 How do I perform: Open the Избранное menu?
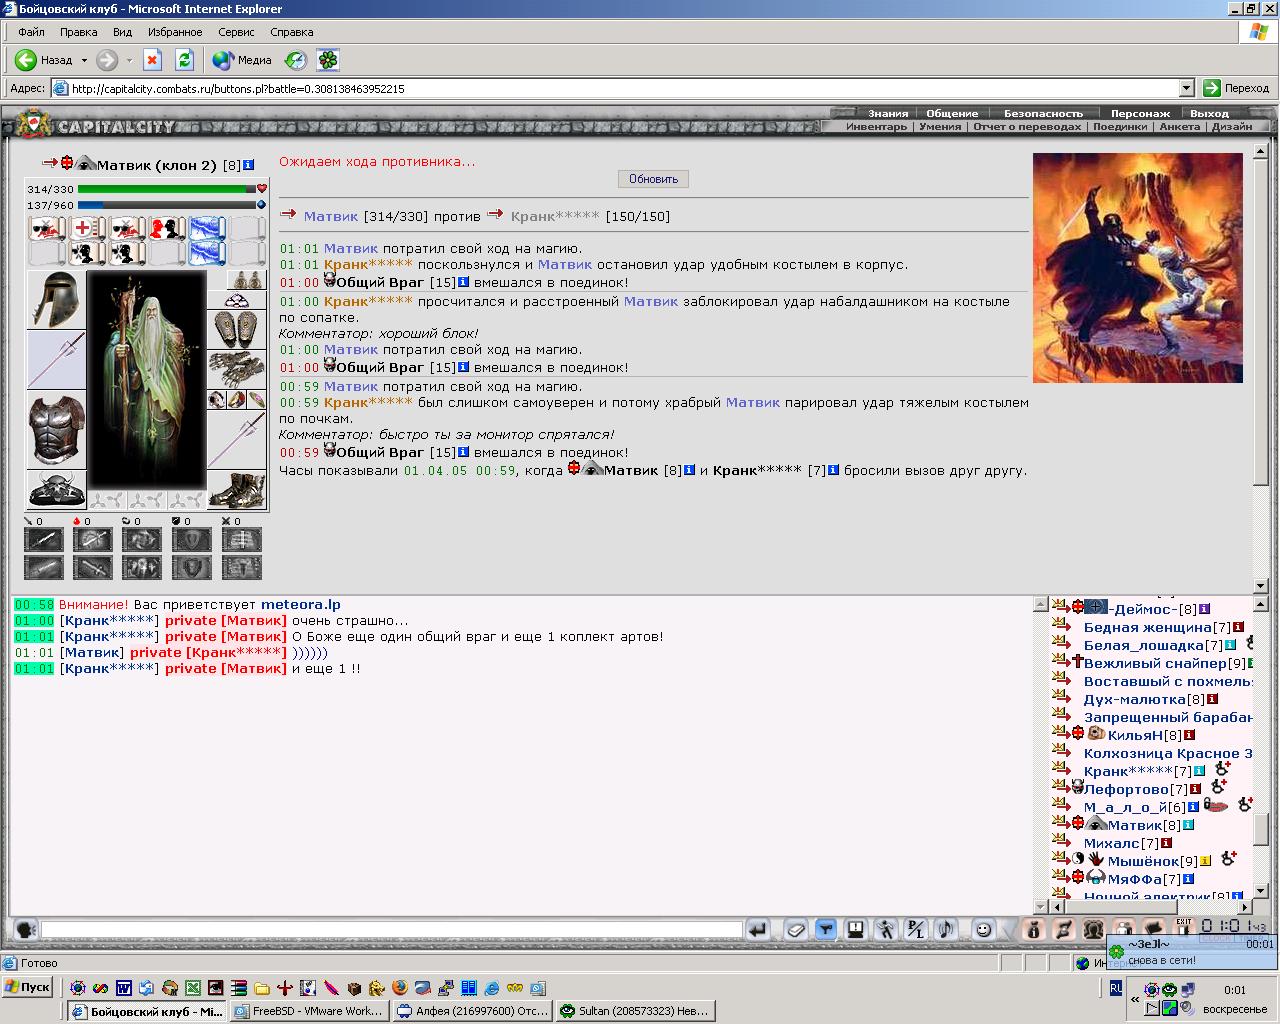(175, 32)
